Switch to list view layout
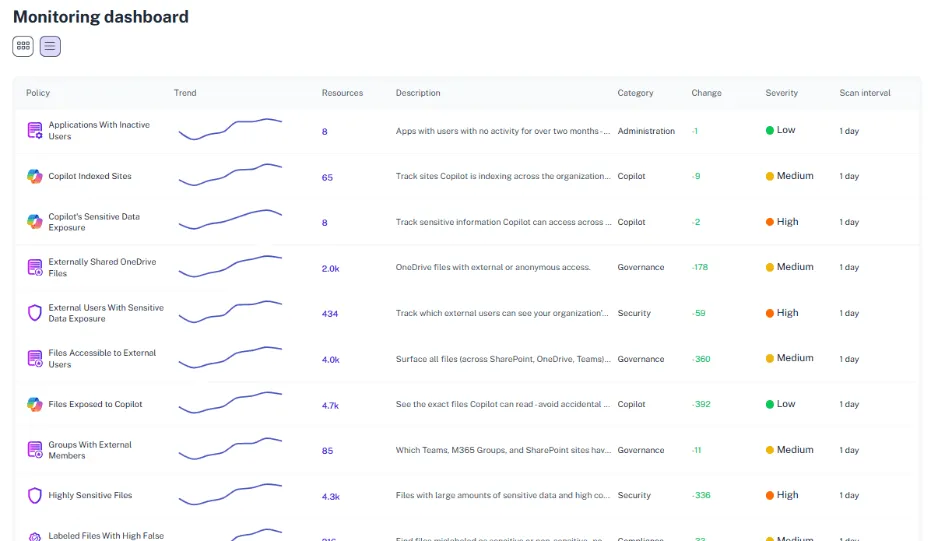The width and height of the screenshot is (938, 541). [50, 46]
